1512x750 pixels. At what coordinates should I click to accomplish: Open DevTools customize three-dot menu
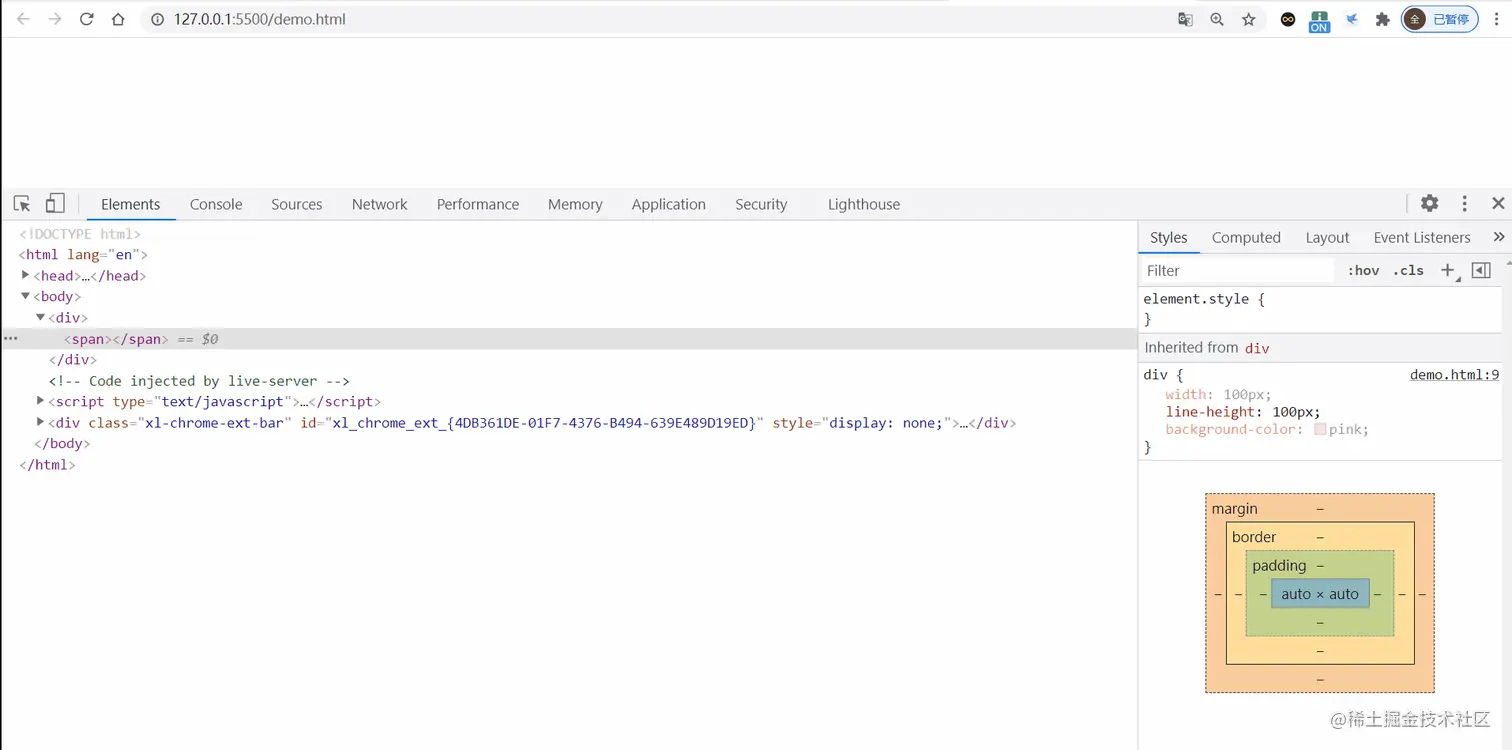[1464, 203]
